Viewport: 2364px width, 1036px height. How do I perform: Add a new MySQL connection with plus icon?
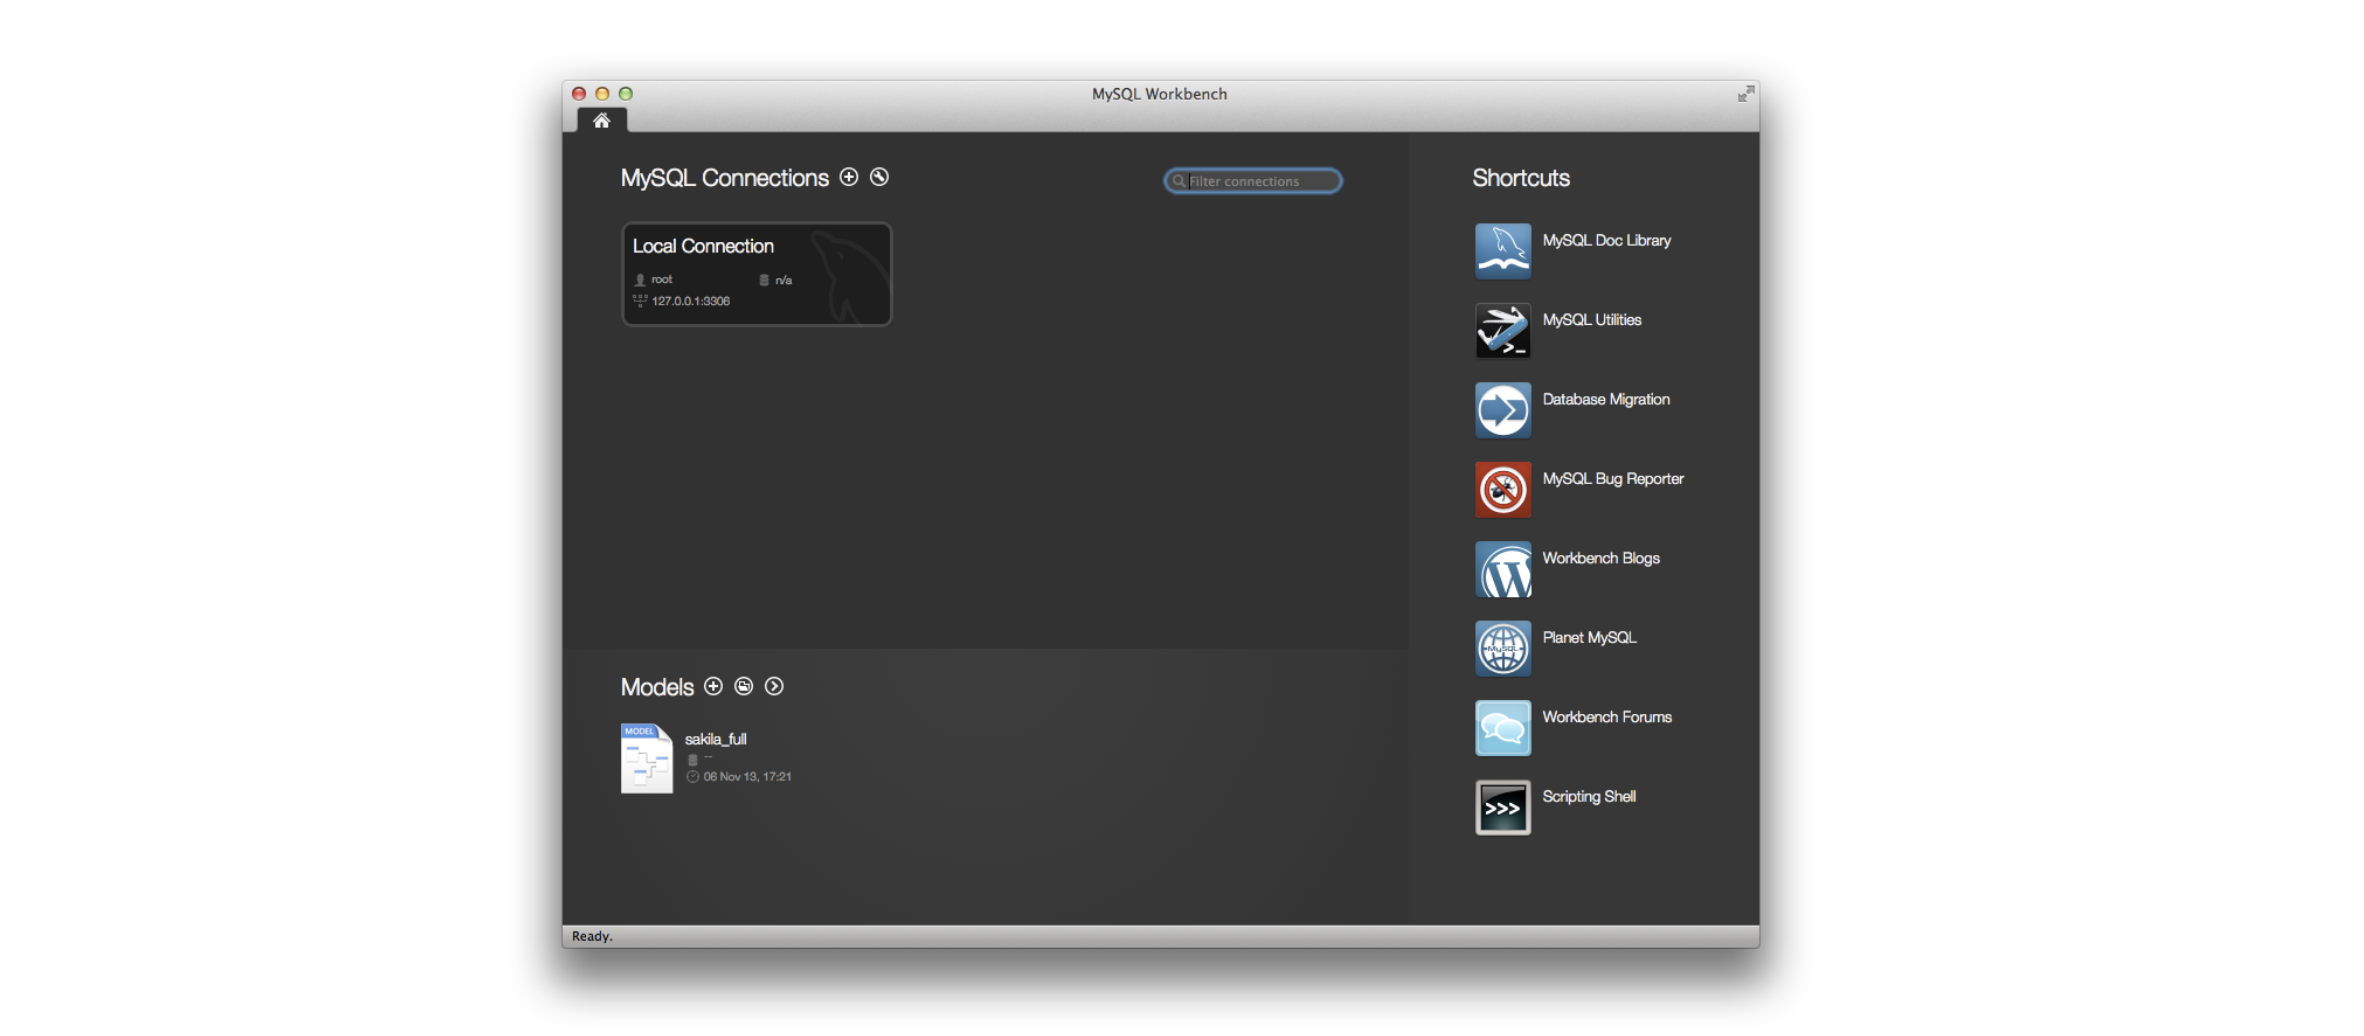click(x=849, y=177)
